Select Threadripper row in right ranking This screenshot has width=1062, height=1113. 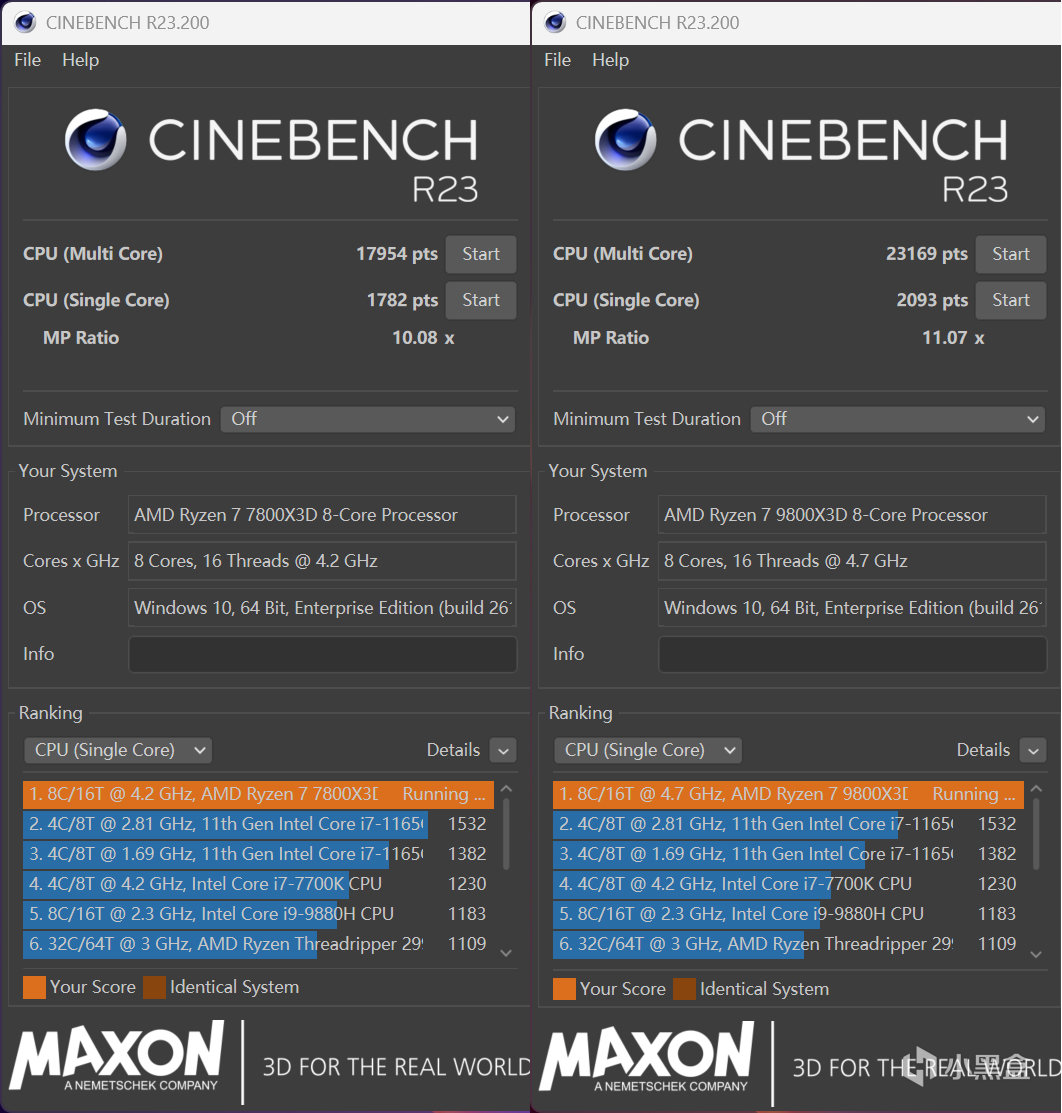[788, 944]
